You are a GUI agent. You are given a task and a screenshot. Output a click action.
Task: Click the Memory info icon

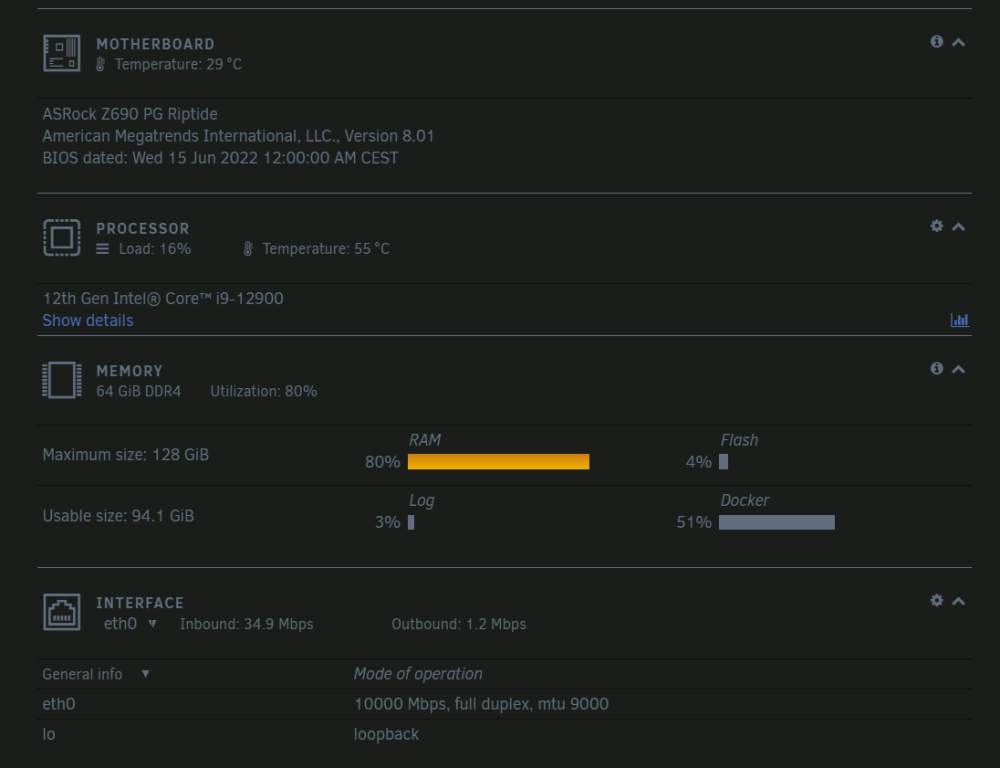coord(936,368)
